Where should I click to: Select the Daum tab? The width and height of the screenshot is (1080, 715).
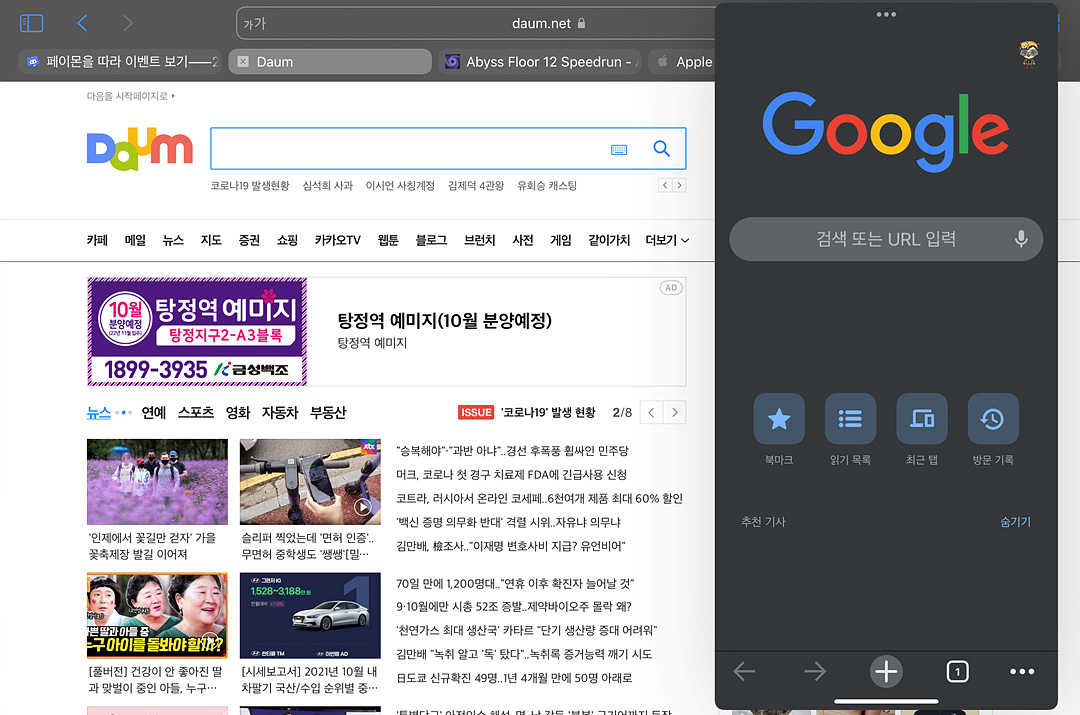[330, 61]
